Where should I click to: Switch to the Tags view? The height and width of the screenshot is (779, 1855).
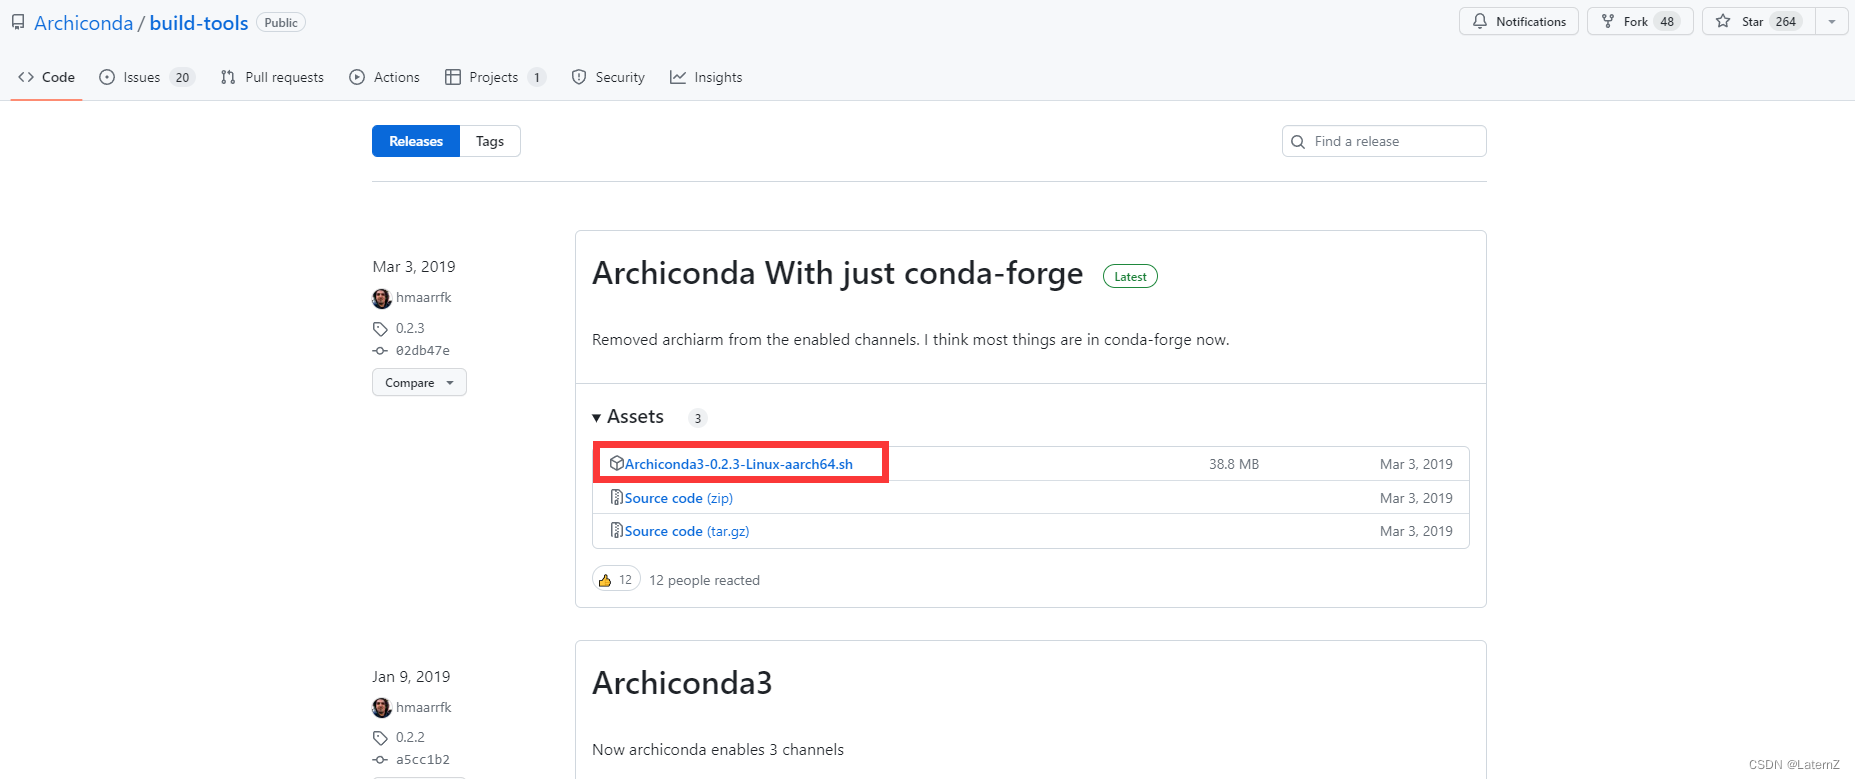coord(490,141)
